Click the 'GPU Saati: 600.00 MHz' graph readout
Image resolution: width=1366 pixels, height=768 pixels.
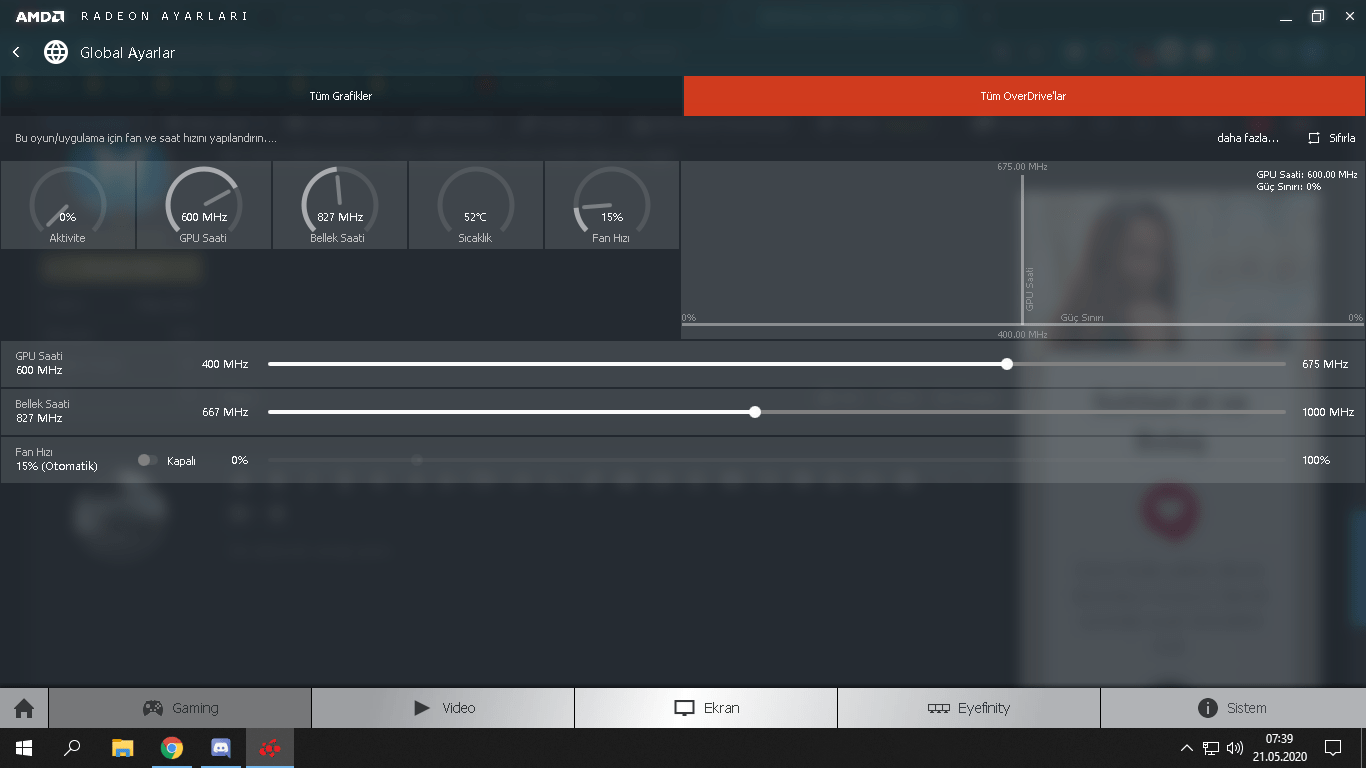click(x=1307, y=174)
